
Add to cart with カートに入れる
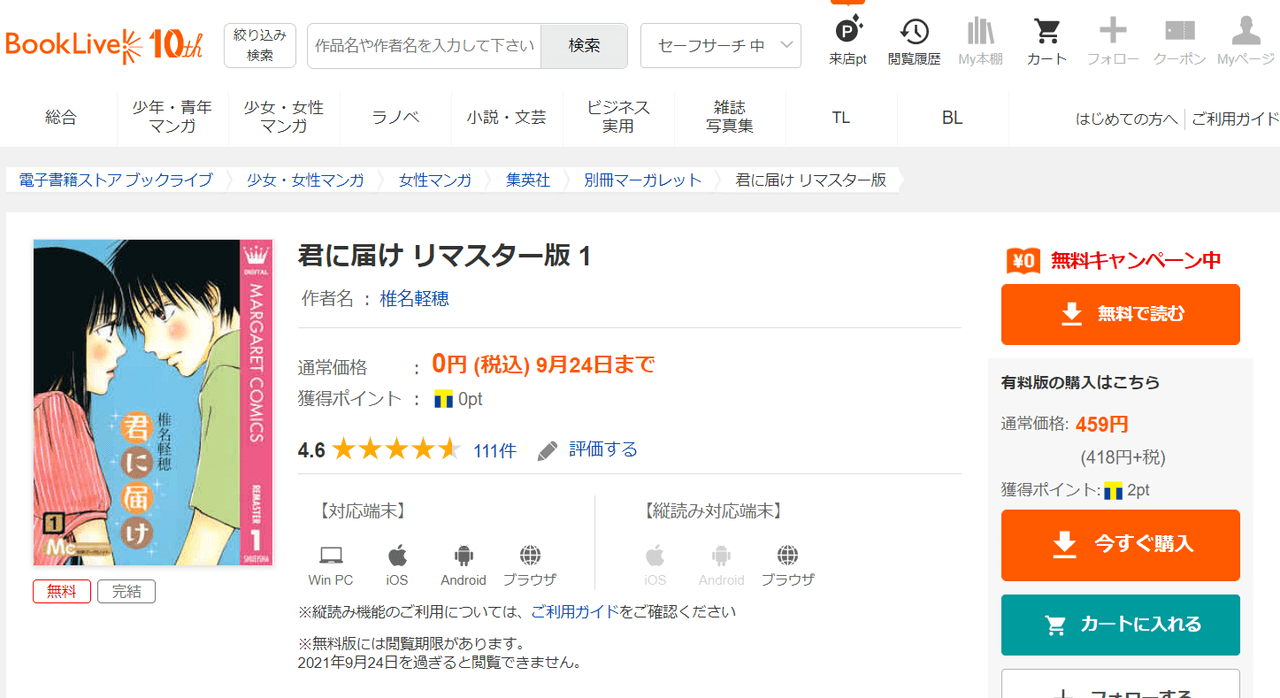click(x=1120, y=625)
